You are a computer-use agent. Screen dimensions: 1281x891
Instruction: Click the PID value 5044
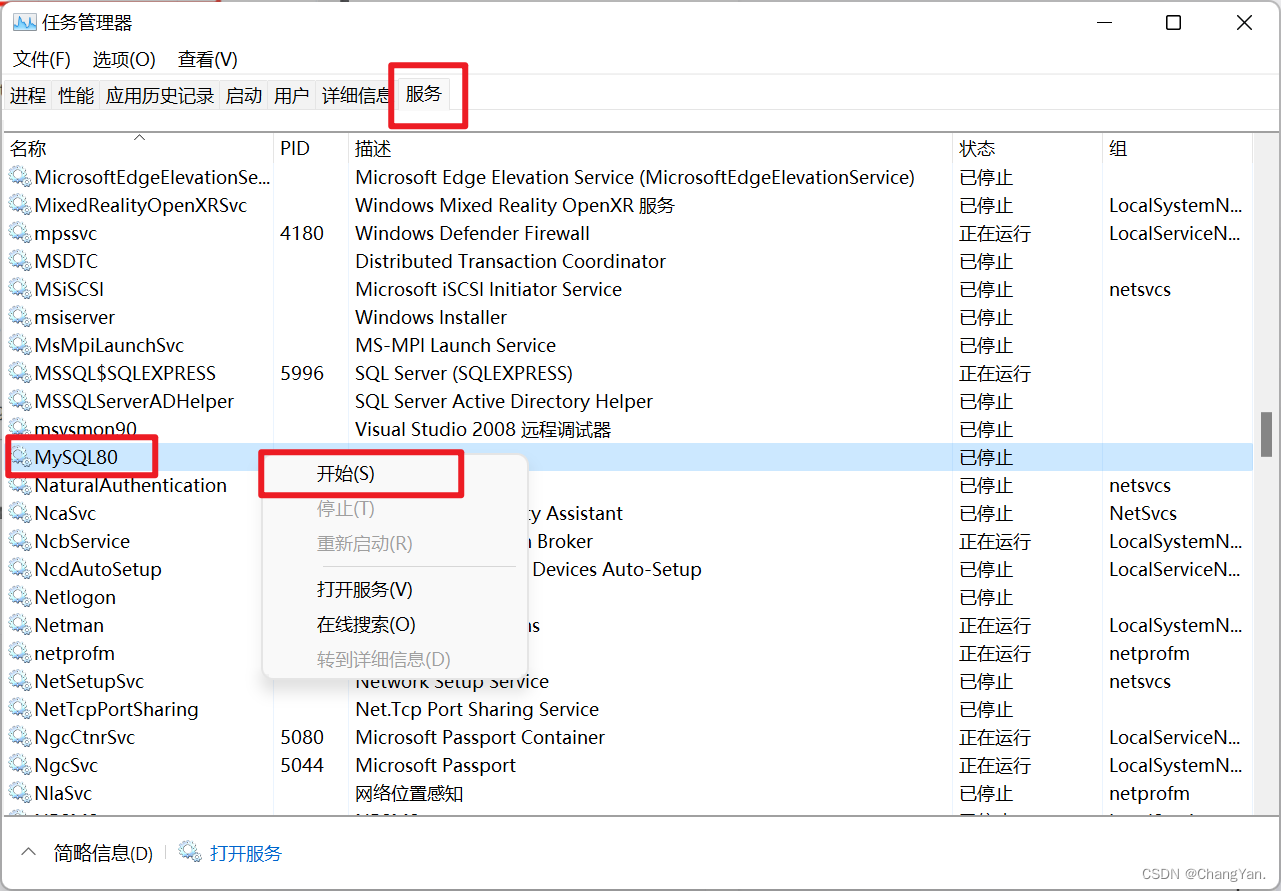pos(302,766)
